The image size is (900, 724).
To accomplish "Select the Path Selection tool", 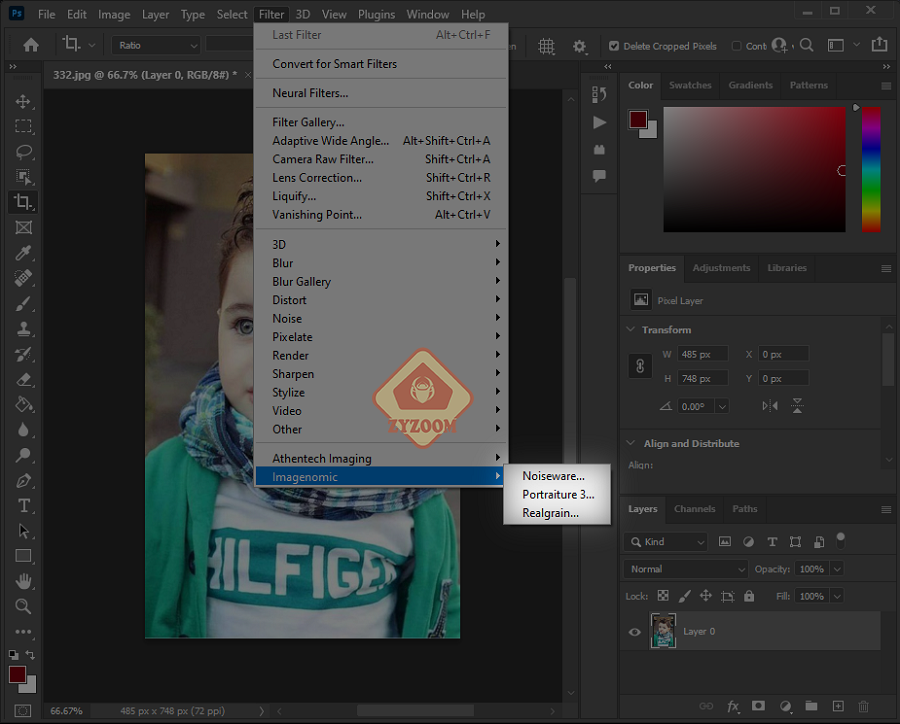I will (23, 531).
